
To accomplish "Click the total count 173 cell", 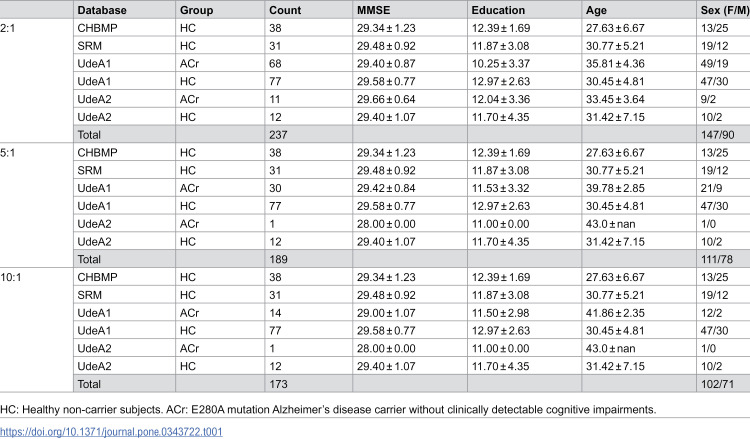I will coord(309,384).
